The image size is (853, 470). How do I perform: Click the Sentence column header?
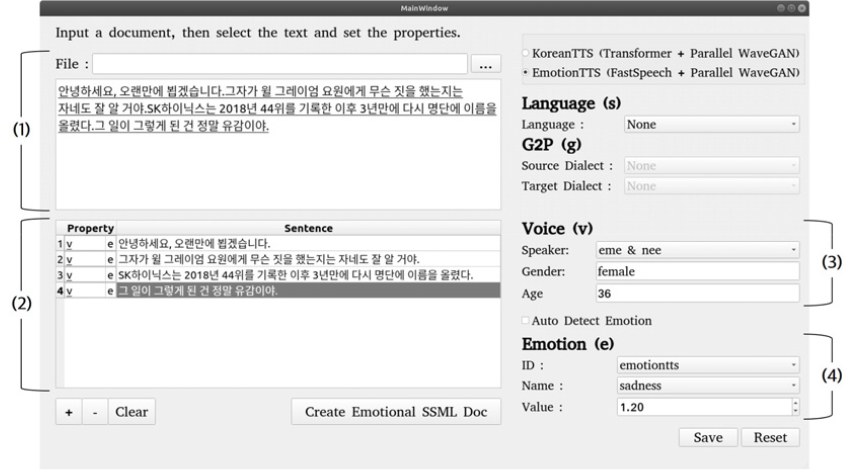pos(308,228)
